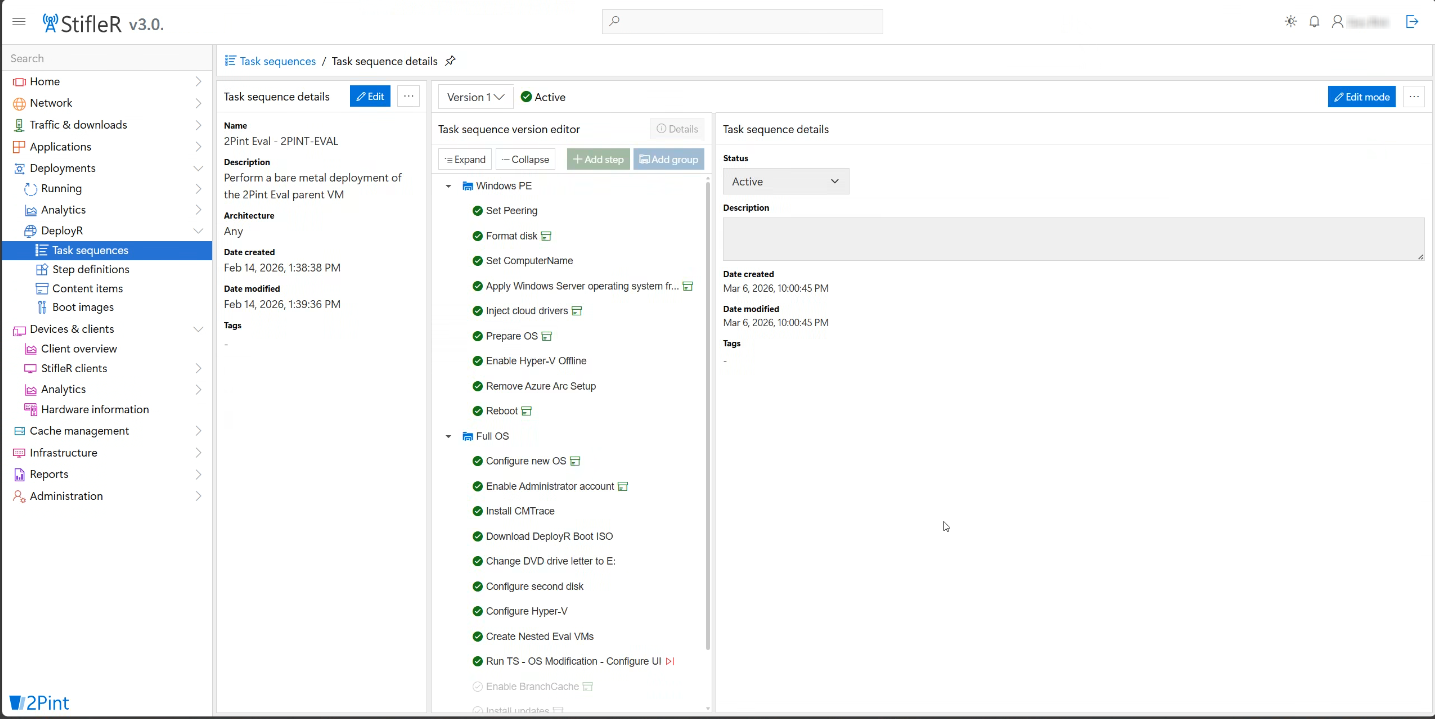
Task: Click the blue Edit button
Action: (x=370, y=97)
